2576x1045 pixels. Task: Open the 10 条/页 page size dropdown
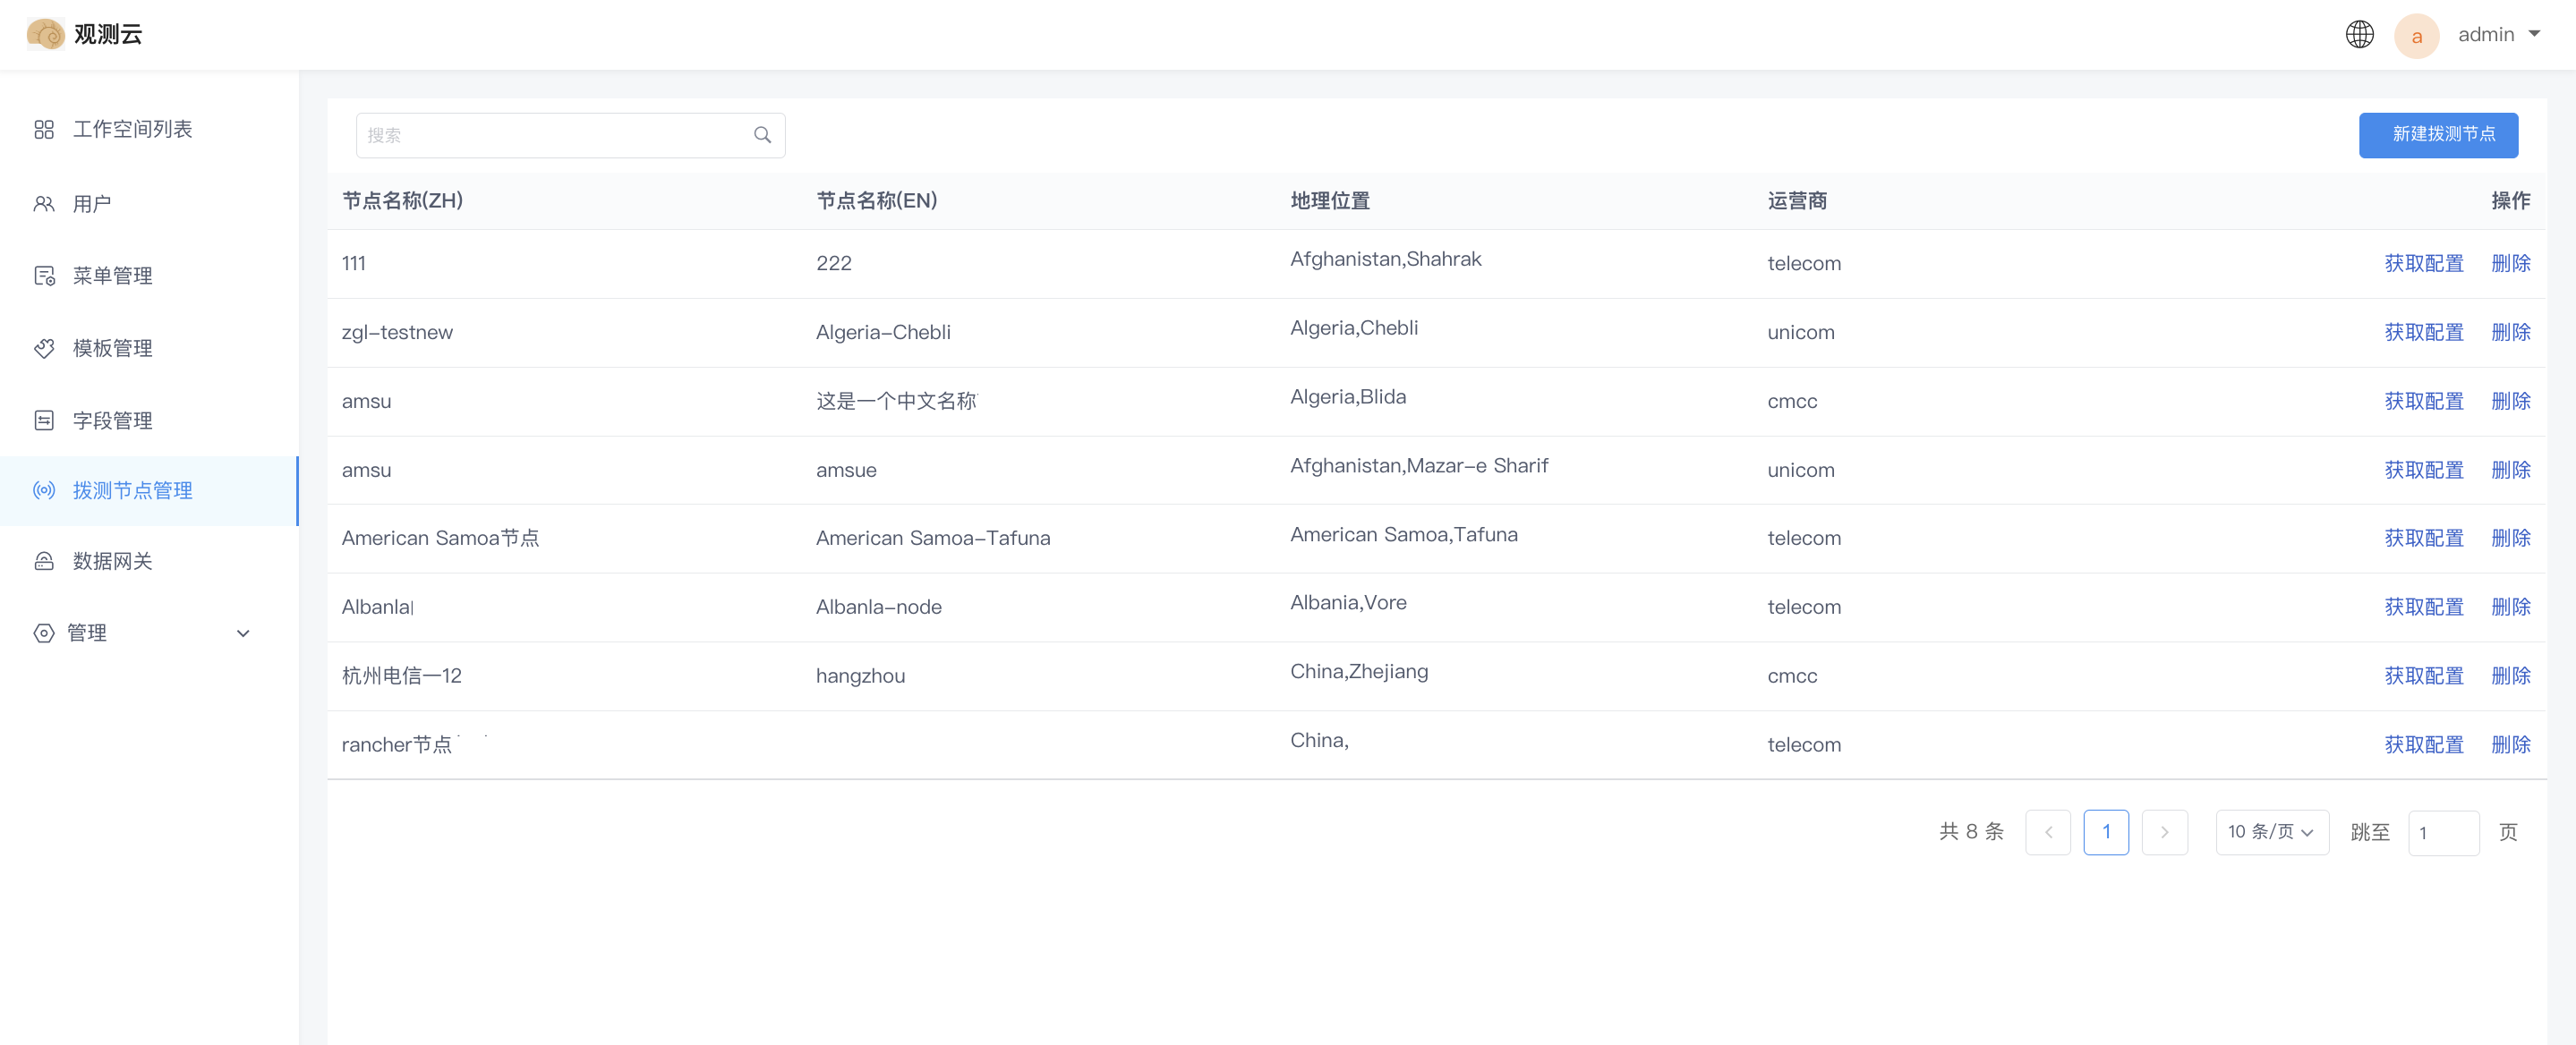pos(2271,832)
